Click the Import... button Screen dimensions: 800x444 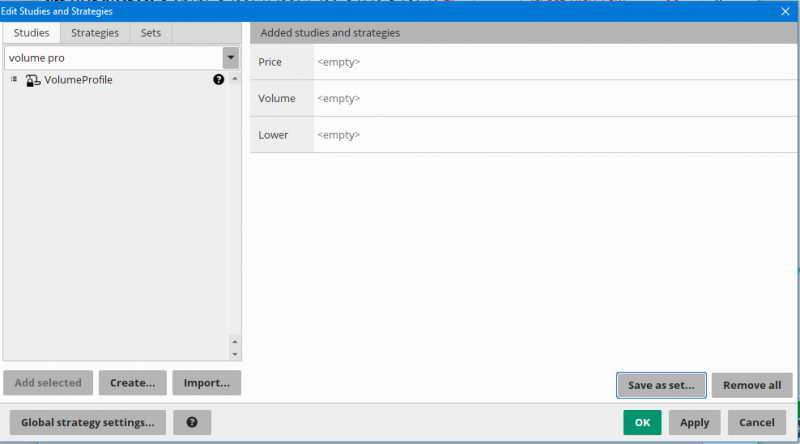[207, 382]
